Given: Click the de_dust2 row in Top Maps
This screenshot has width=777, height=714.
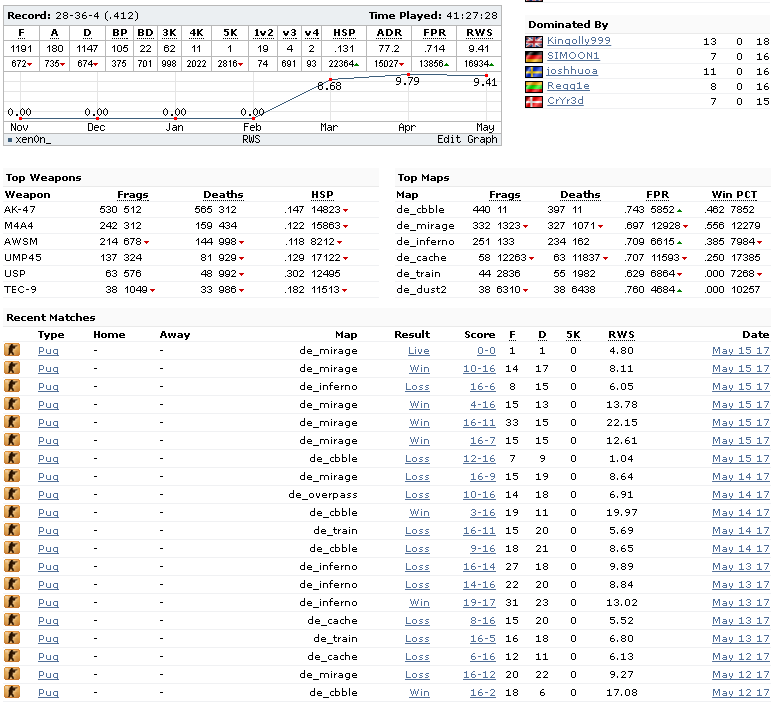Looking at the screenshot, I should 583,289.
